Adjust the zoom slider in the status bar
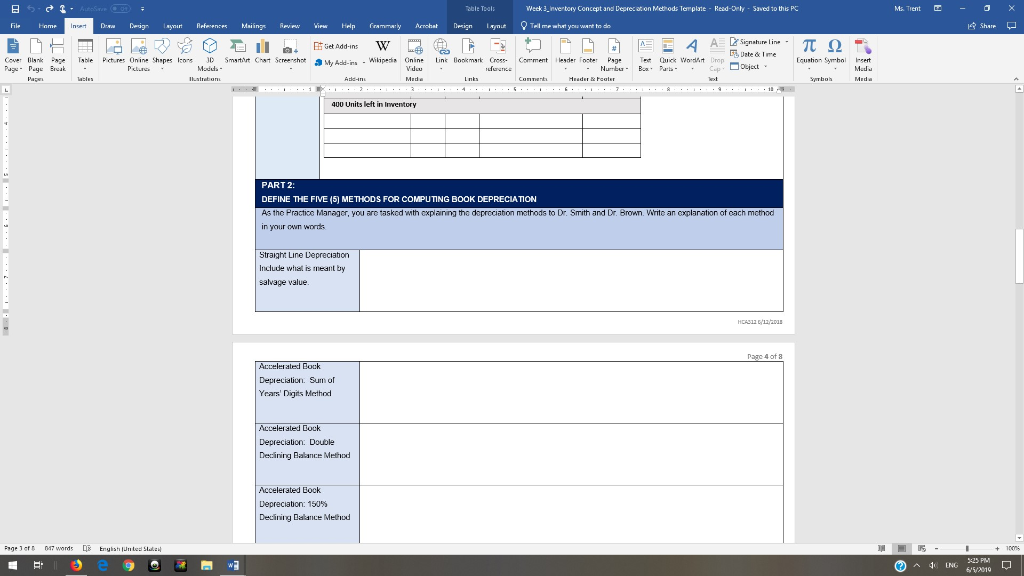 click(968, 550)
